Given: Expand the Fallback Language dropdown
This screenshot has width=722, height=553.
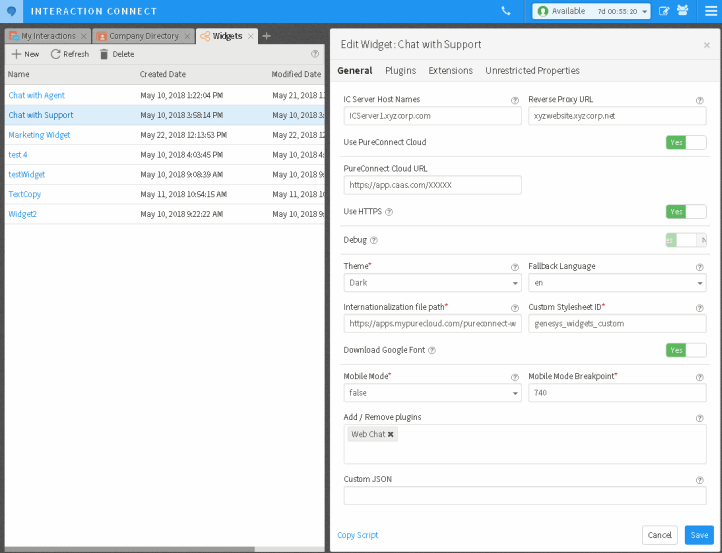Looking at the screenshot, I should point(616,283).
